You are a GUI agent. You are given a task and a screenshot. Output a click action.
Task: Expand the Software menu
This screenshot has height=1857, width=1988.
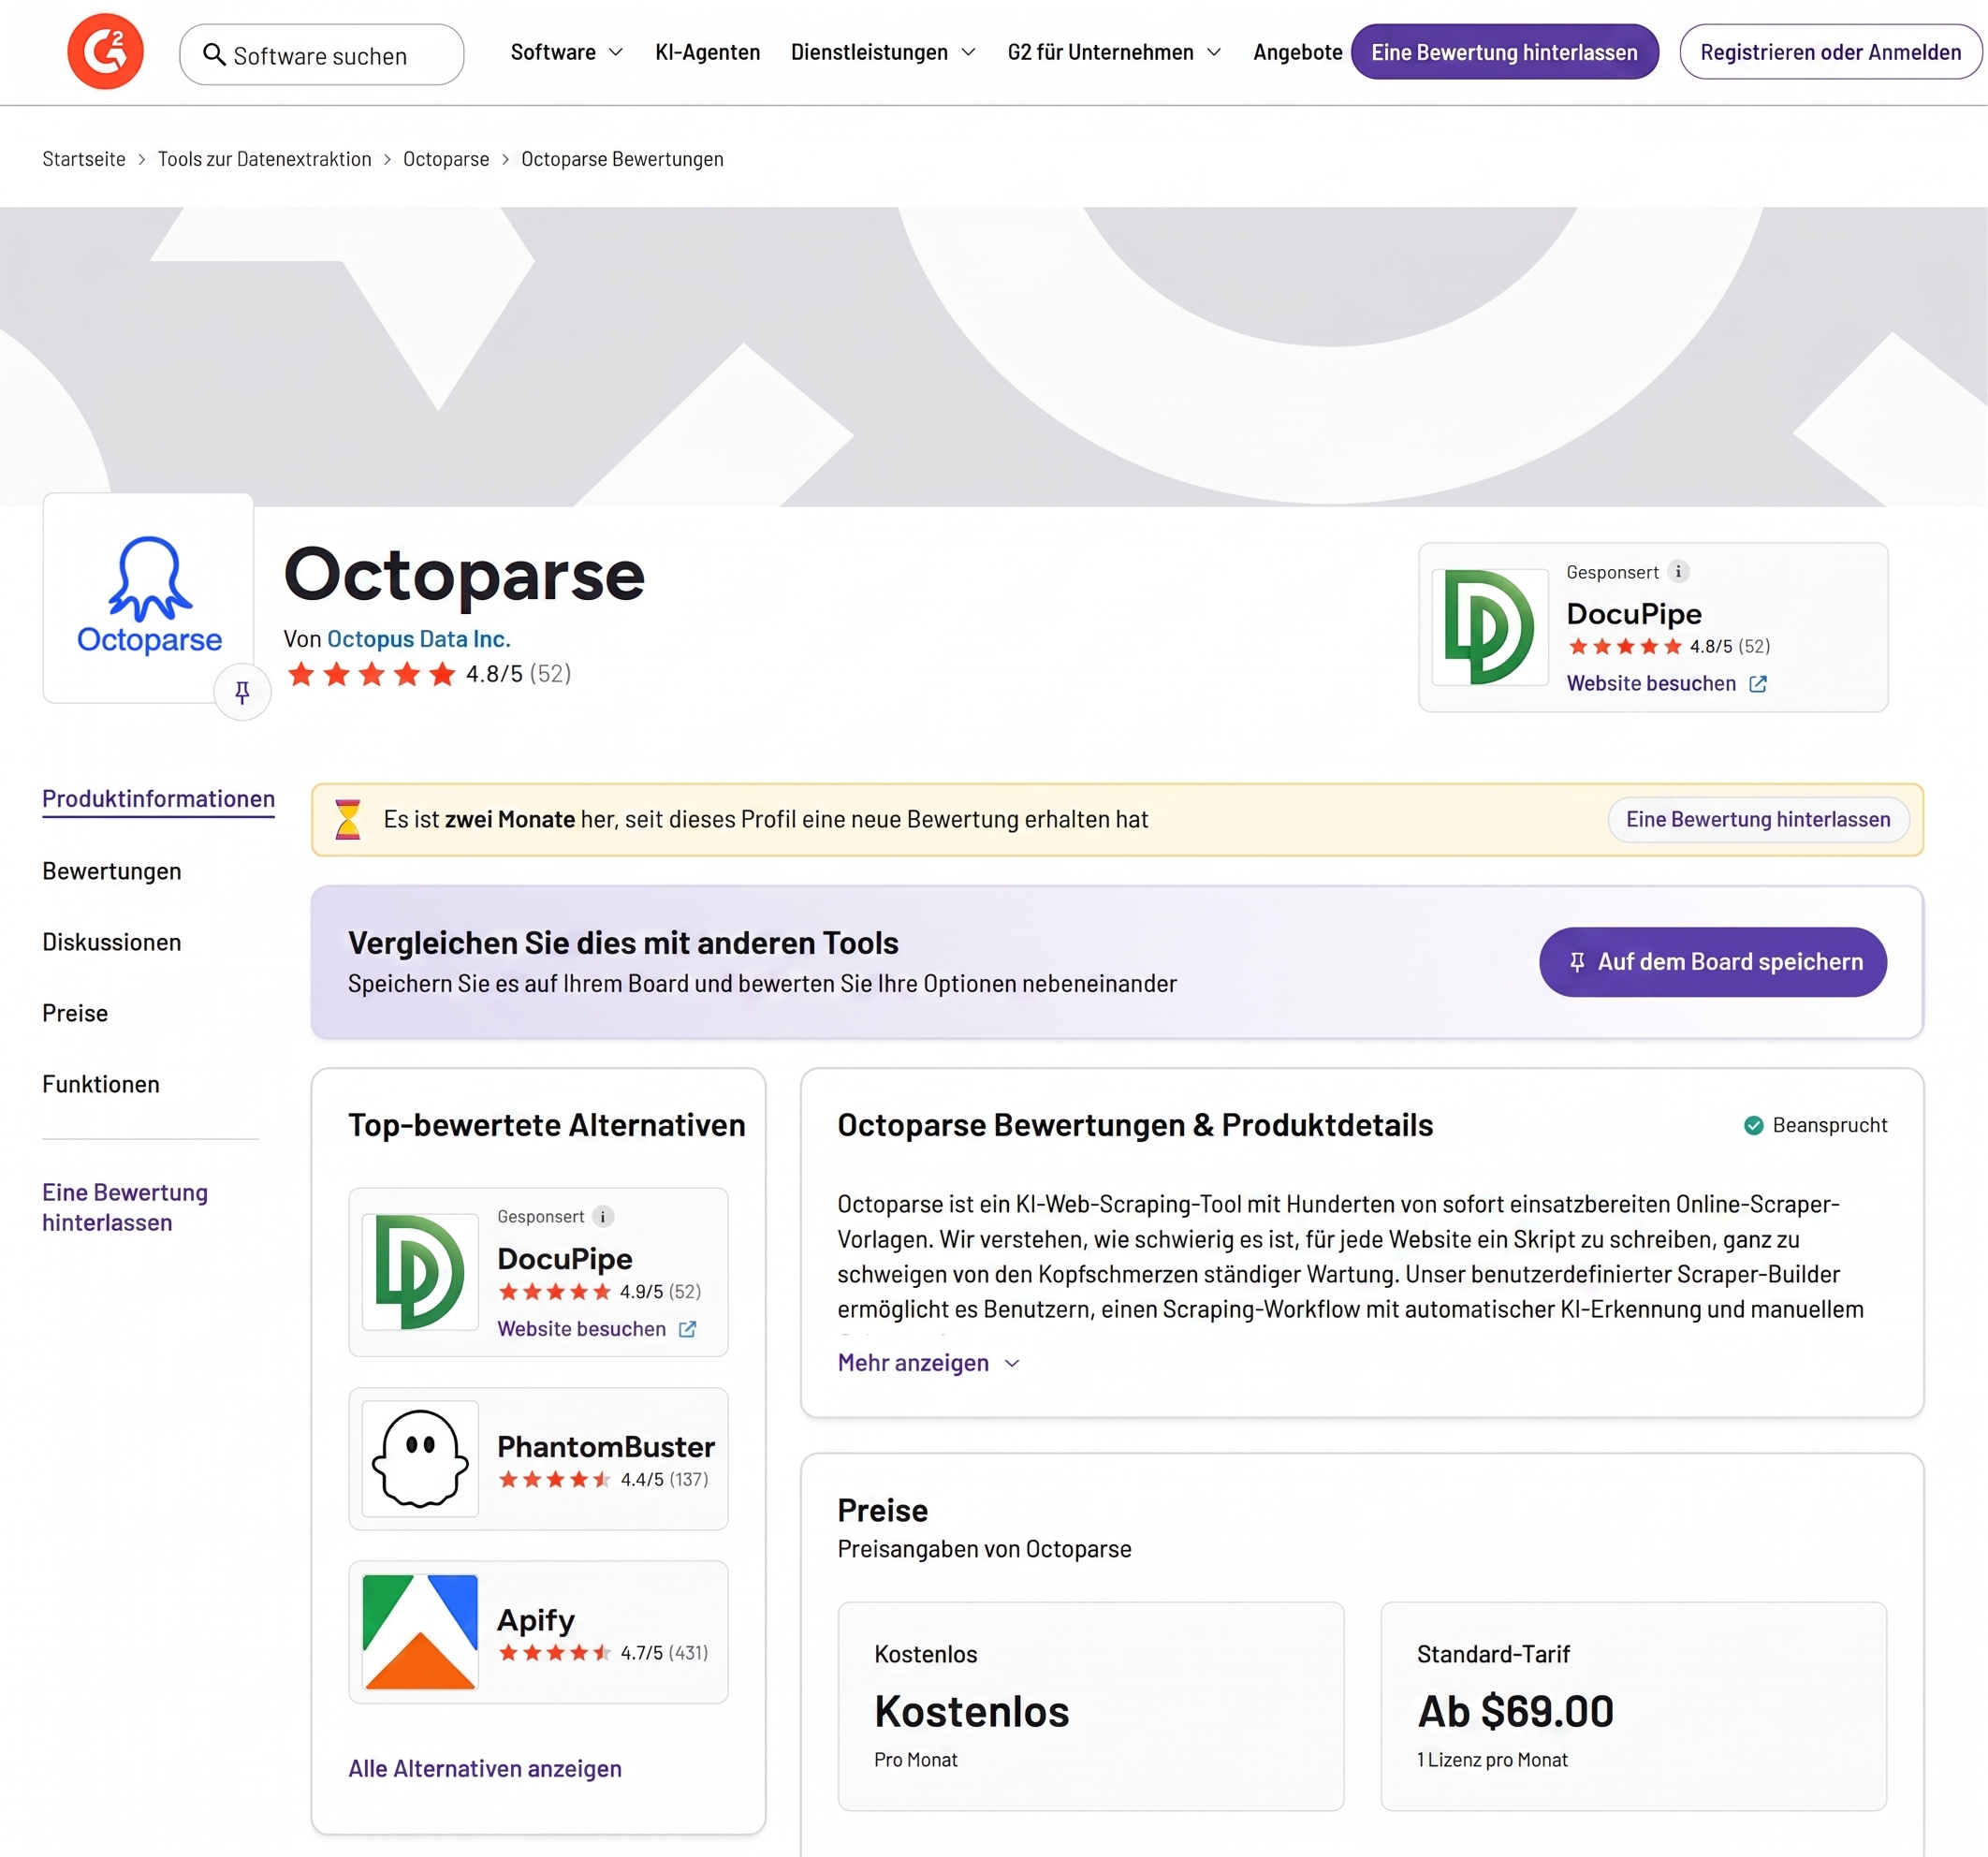[x=566, y=52]
